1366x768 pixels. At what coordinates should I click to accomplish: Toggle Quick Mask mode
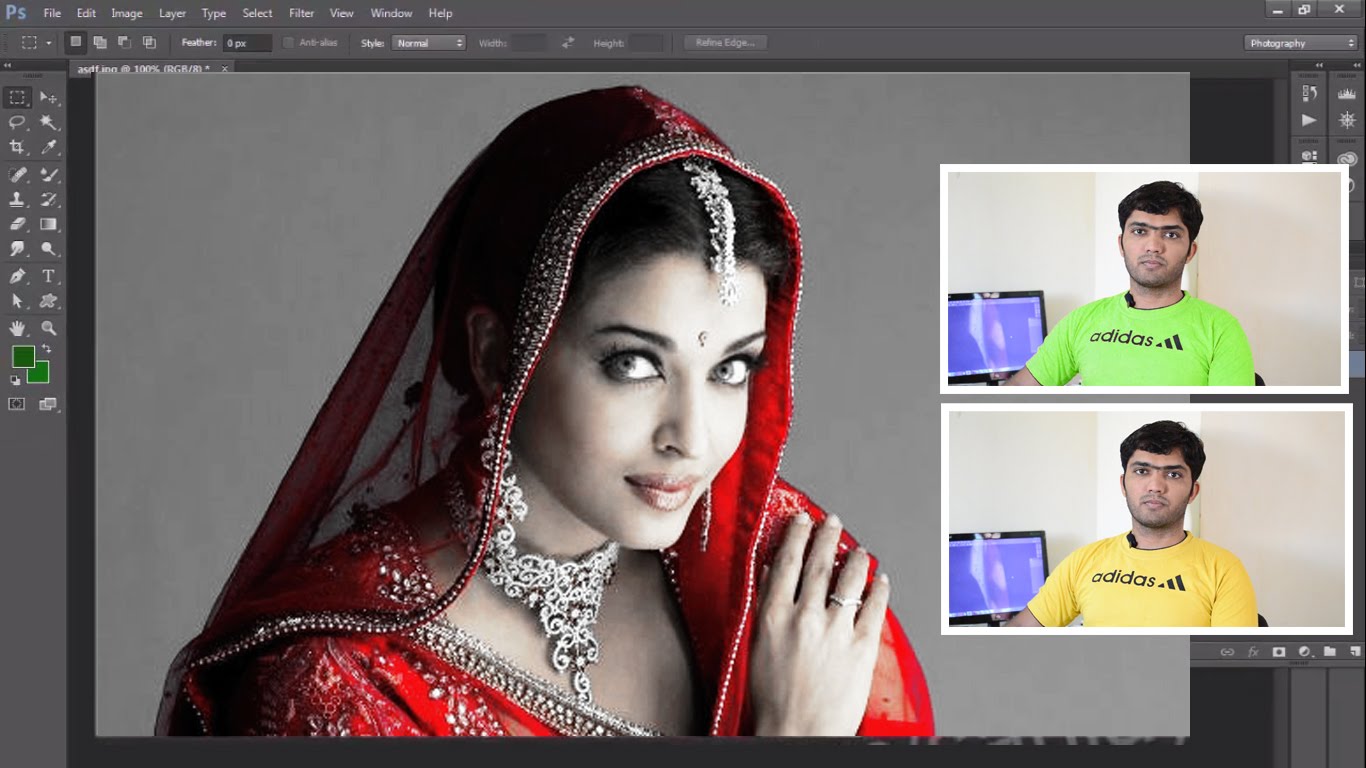pos(16,403)
